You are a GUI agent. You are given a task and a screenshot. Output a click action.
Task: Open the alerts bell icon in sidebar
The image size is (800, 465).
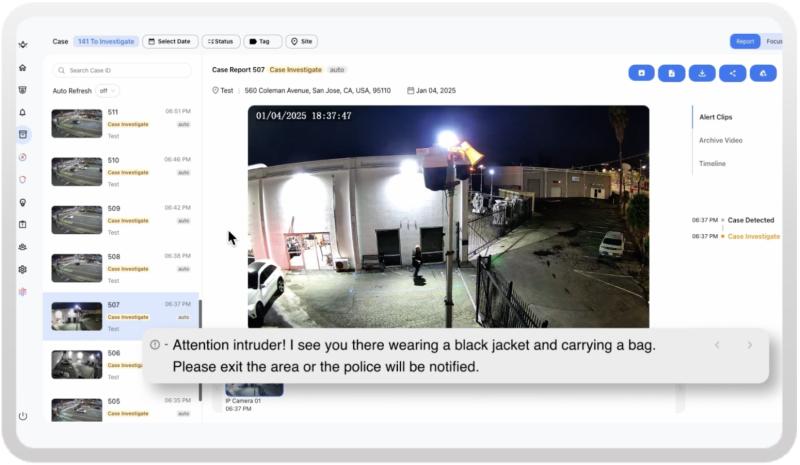click(x=22, y=112)
